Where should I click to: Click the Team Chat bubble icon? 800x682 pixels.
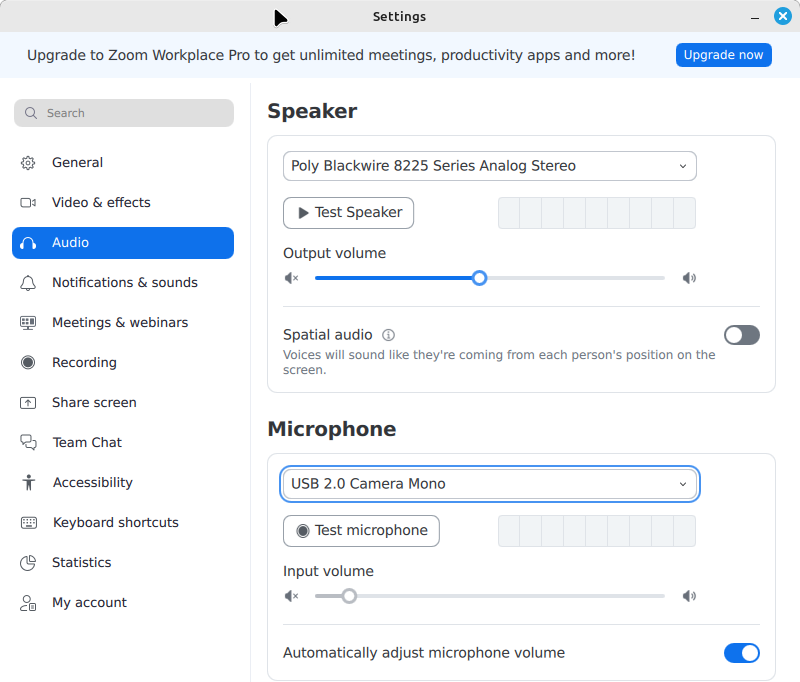tap(28, 443)
